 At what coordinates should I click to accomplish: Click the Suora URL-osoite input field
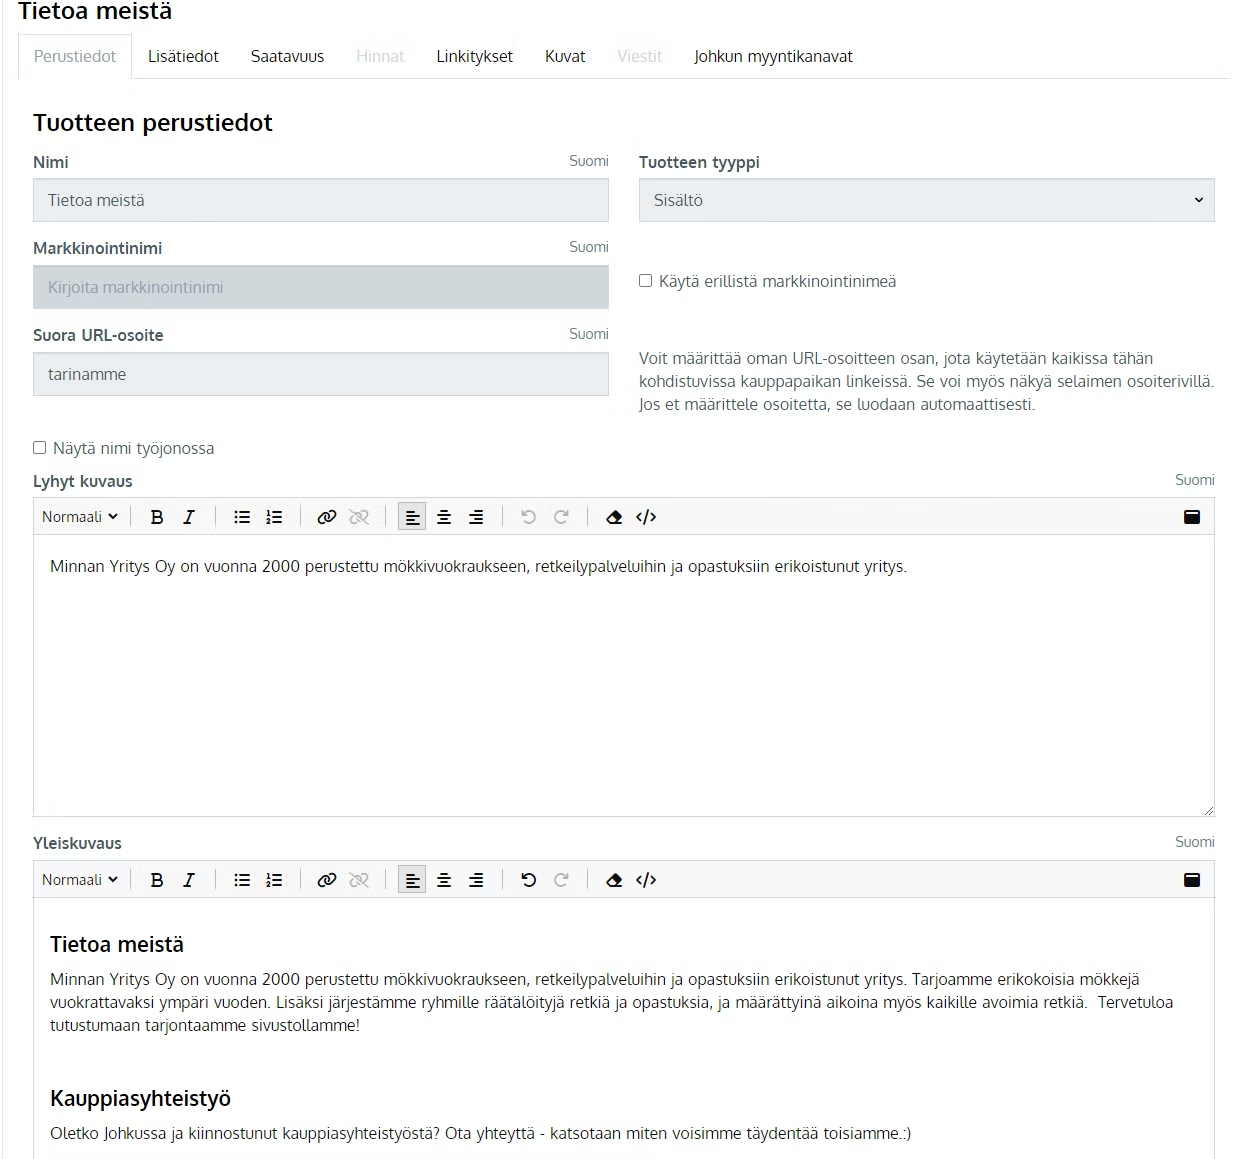click(320, 374)
